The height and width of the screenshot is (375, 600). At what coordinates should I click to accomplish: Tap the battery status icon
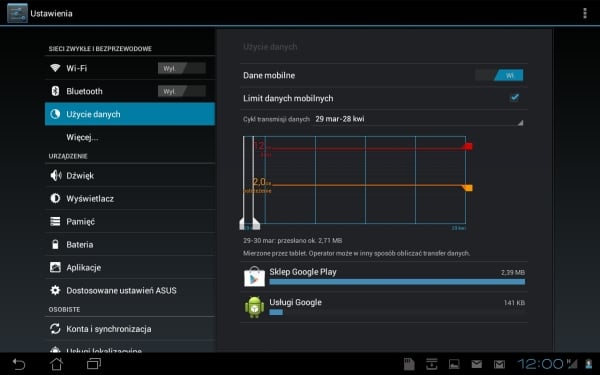(589, 364)
